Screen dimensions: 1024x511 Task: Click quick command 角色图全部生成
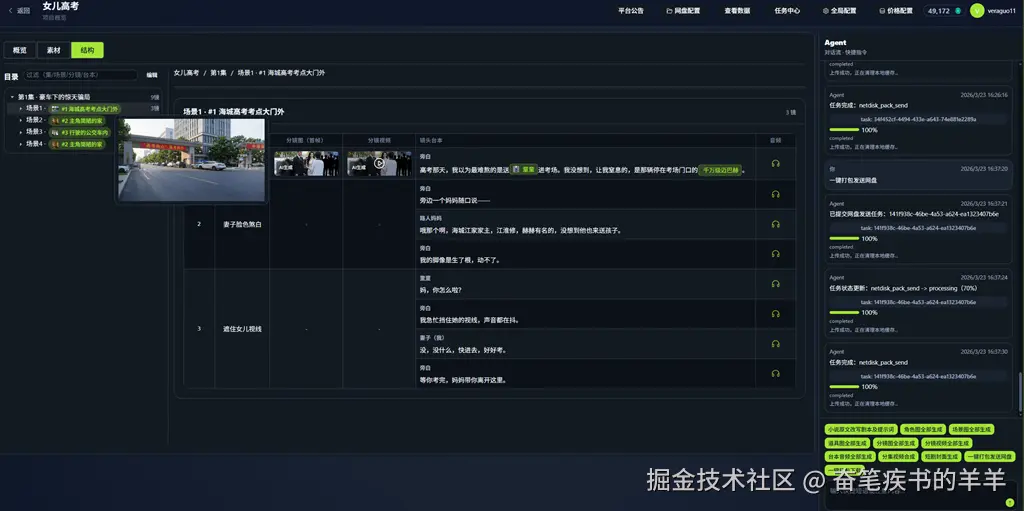923,429
